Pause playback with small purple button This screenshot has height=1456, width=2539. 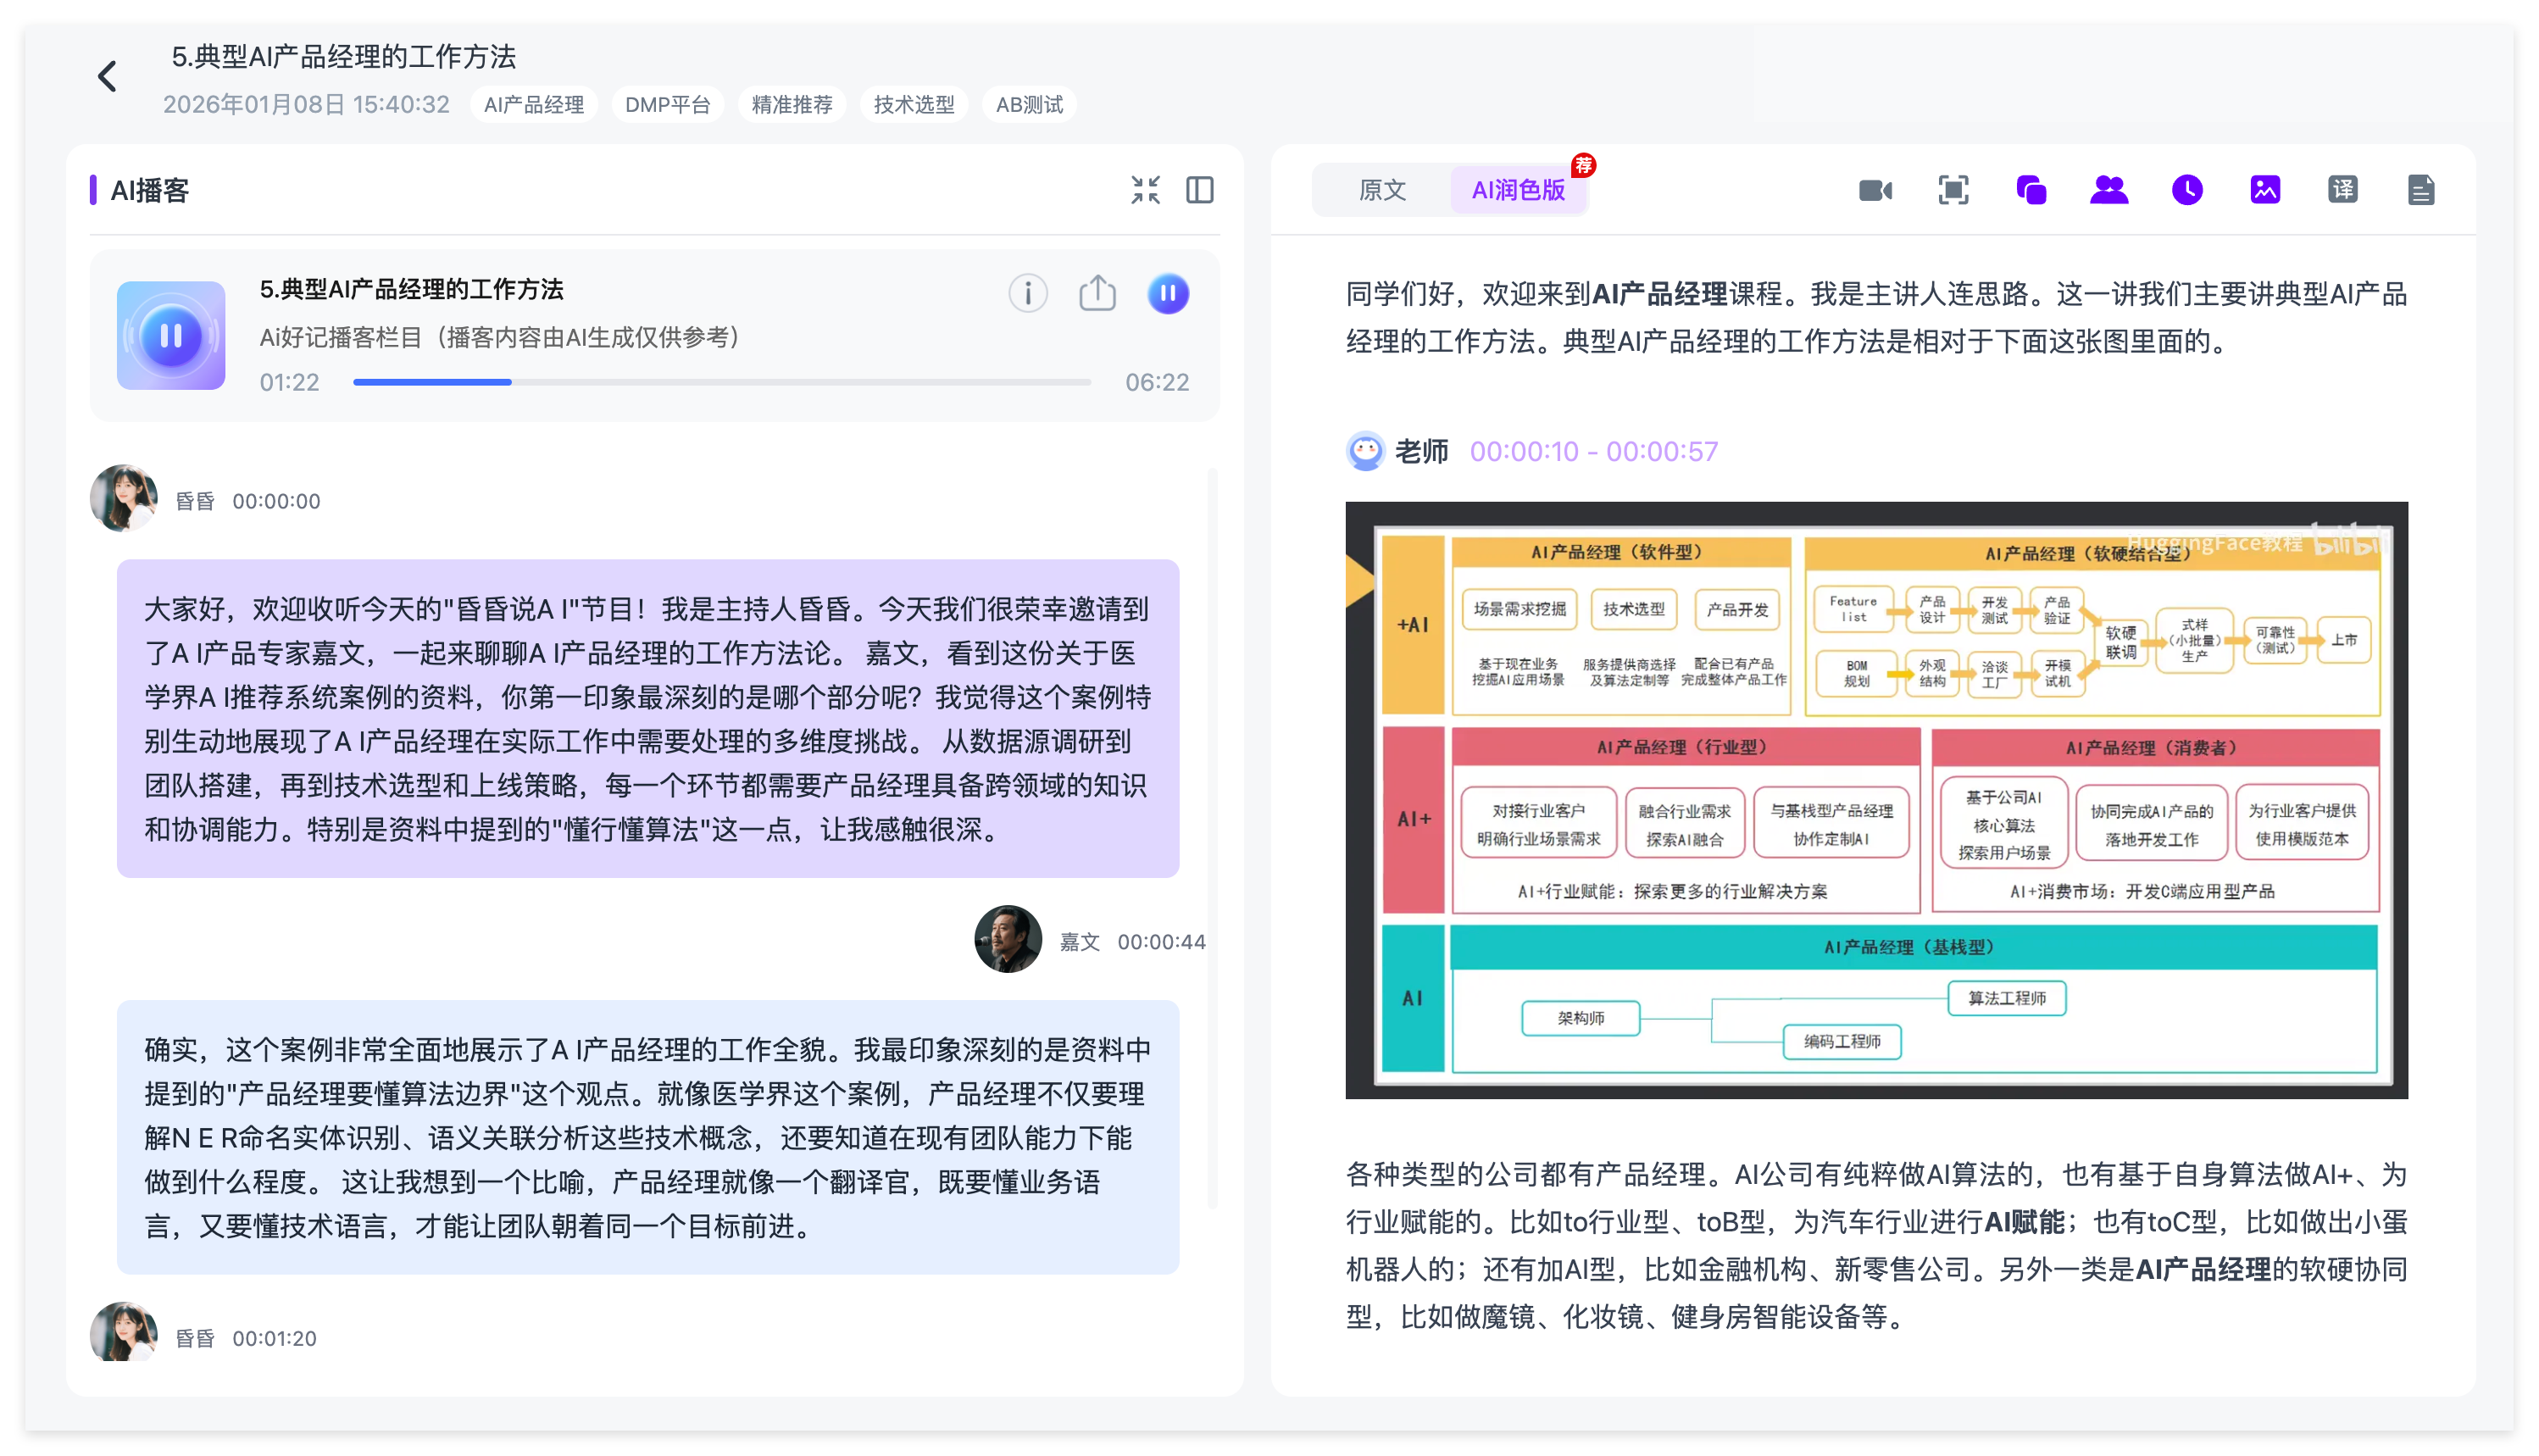pos(1167,293)
